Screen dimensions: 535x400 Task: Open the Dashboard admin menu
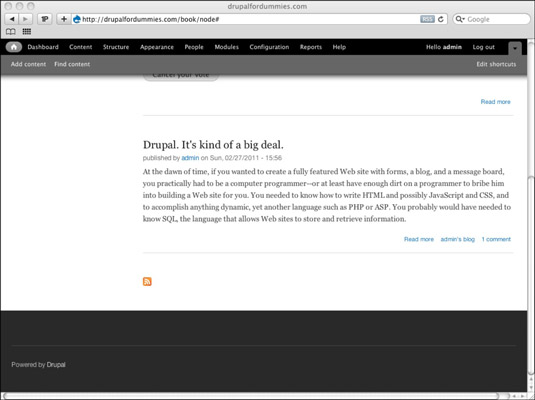(43, 47)
